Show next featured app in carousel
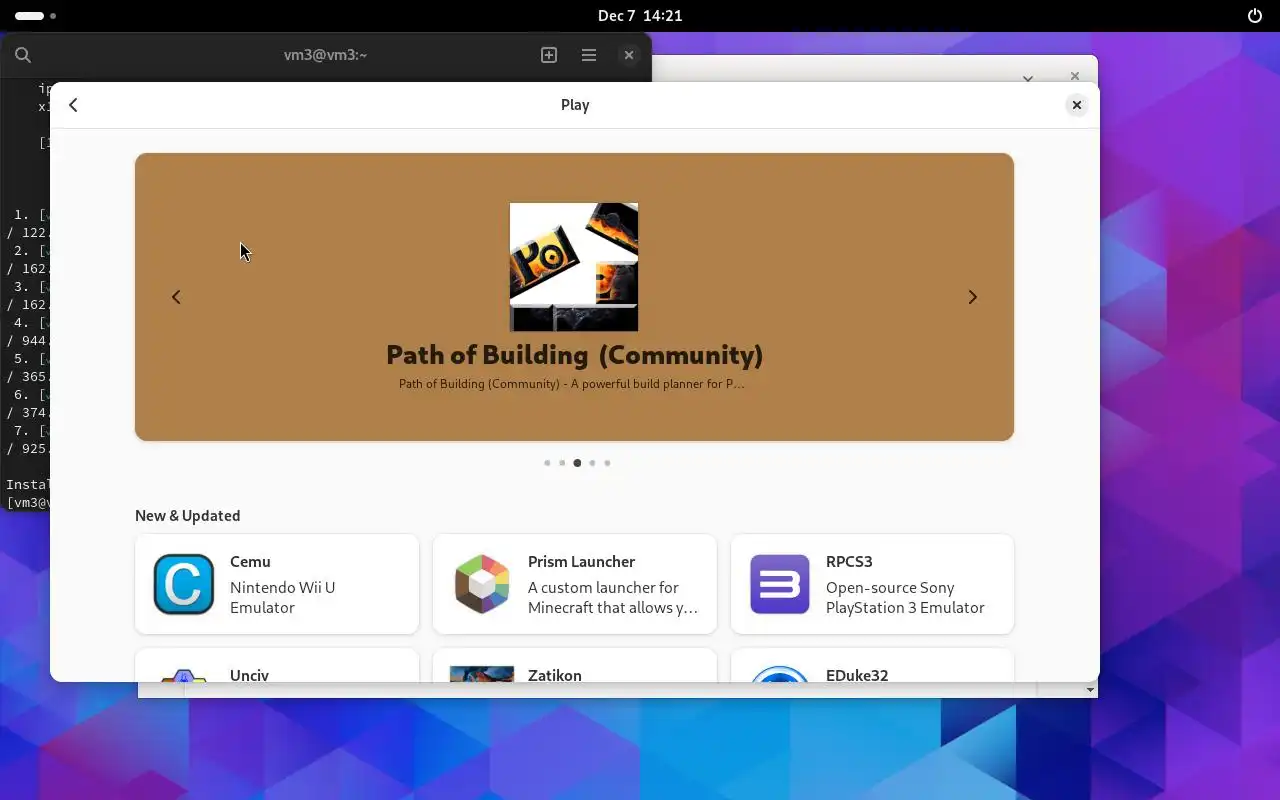Image resolution: width=1280 pixels, height=800 pixels. click(x=972, y=297)
